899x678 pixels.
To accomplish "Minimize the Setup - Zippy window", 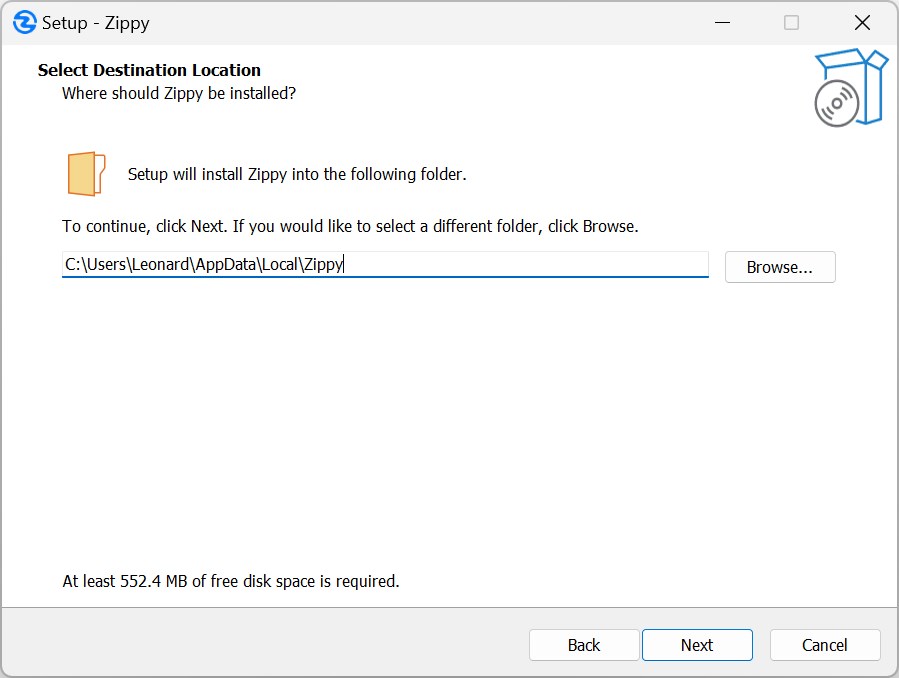I will (722, 23).
